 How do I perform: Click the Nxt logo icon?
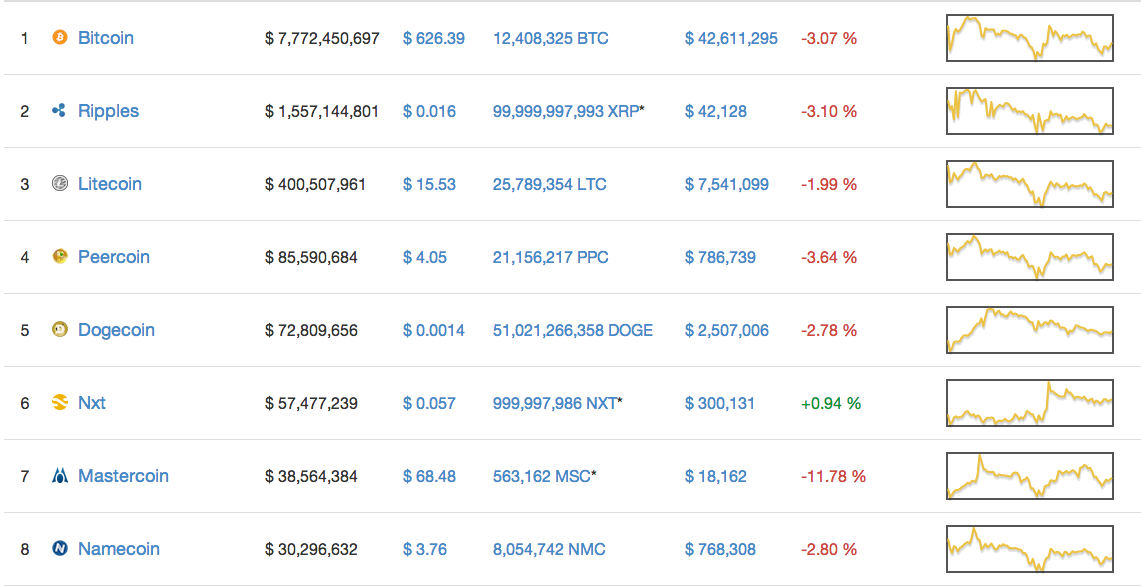(60, 403)
